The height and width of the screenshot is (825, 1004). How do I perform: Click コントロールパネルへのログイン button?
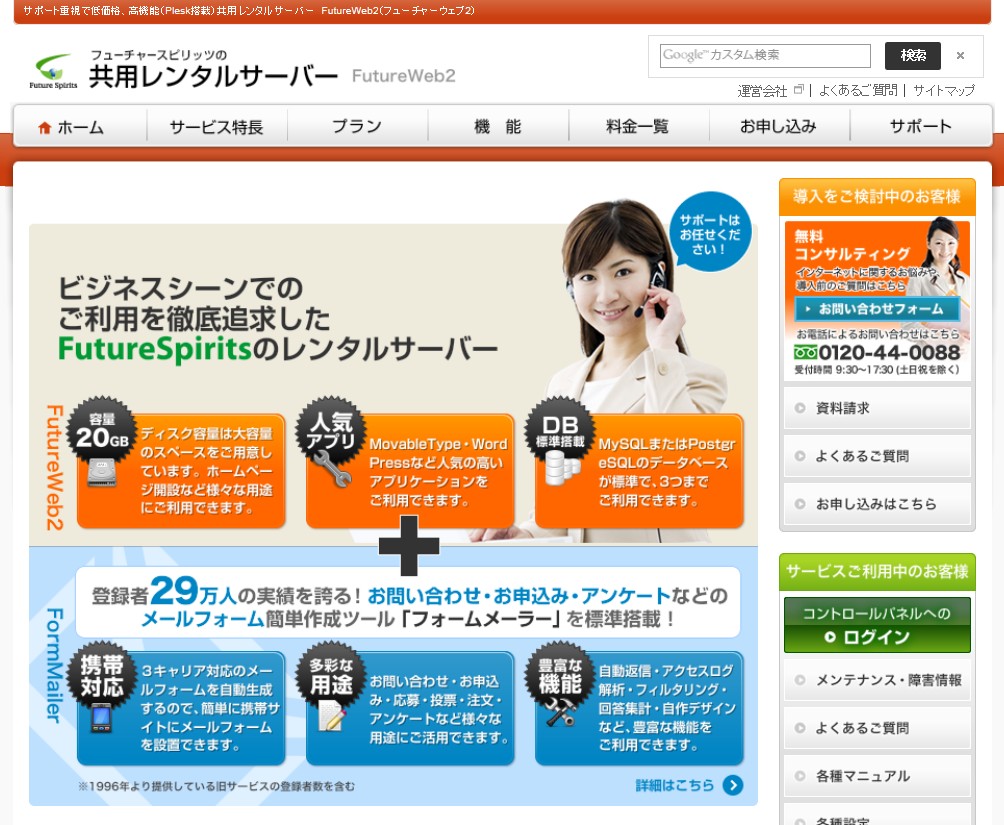(x=877, y=625)
